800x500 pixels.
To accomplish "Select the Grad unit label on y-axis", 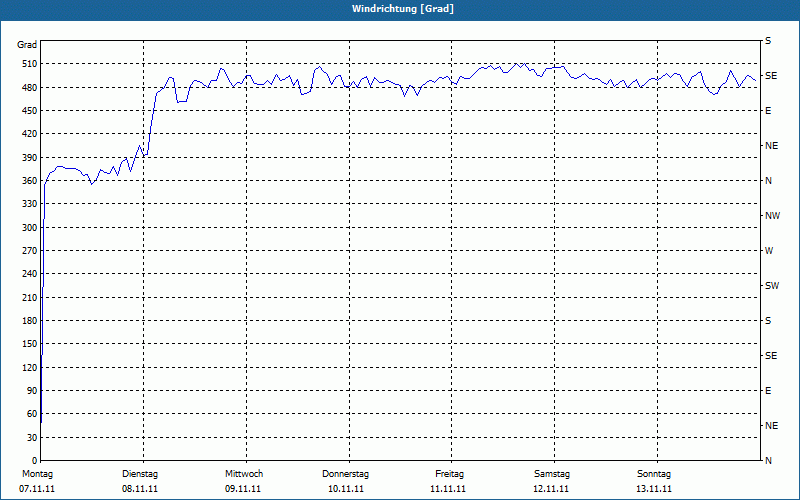I will pos(27,45).
